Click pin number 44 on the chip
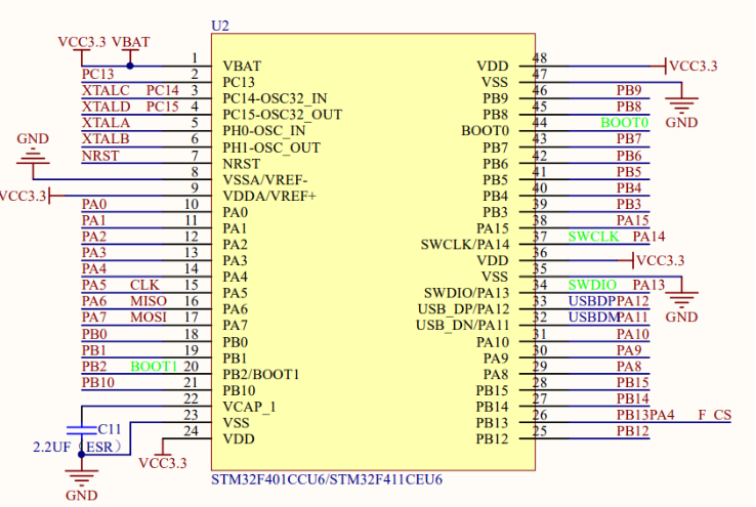The image size is (756, 507). (540, 122)
